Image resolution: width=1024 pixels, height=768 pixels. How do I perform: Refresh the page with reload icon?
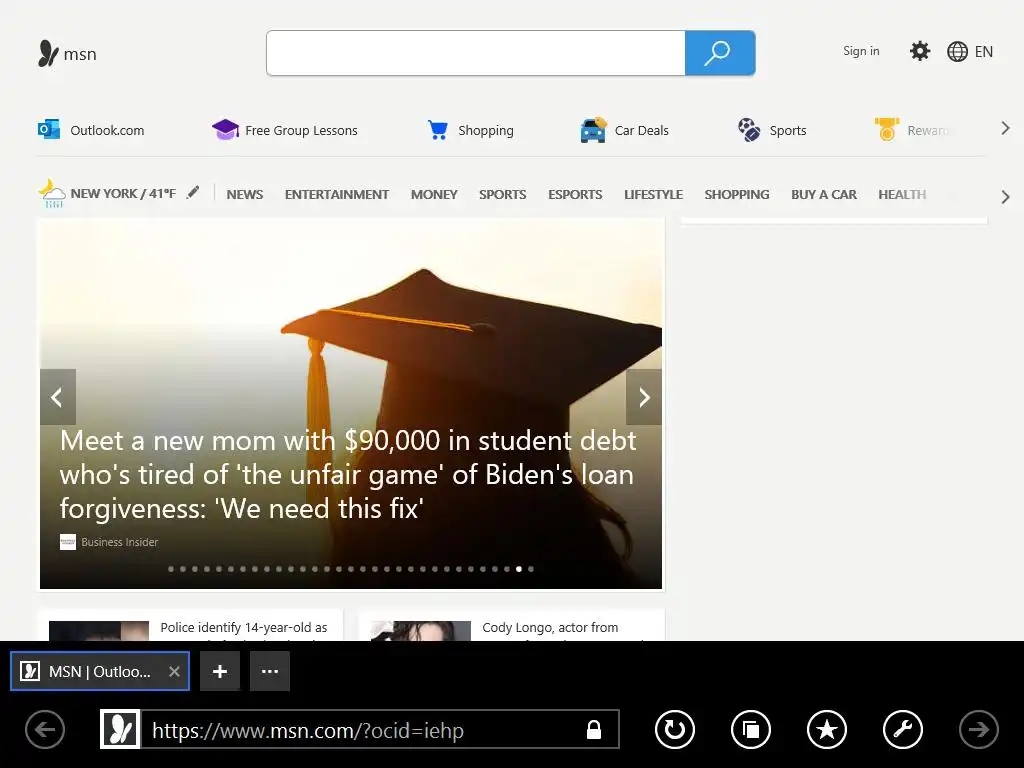(x=675, y=729)
